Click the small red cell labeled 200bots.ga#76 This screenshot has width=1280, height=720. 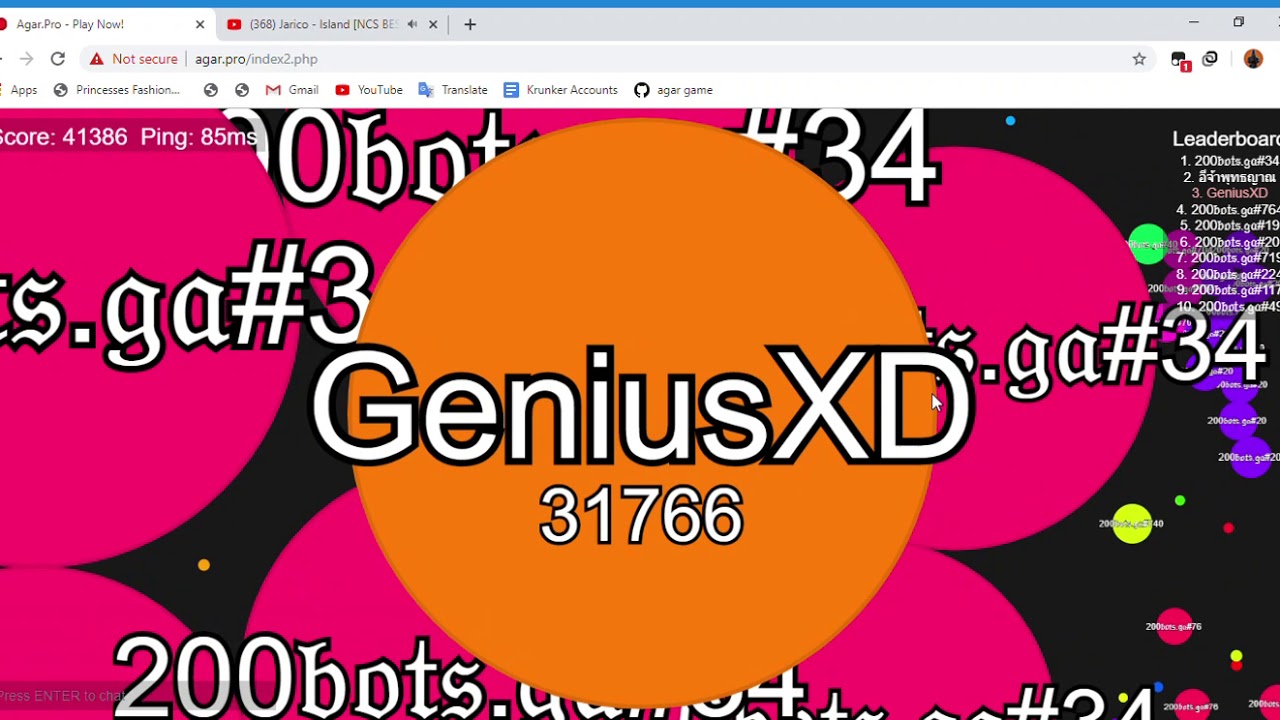pyautogui.click(x=1174, y=627)
